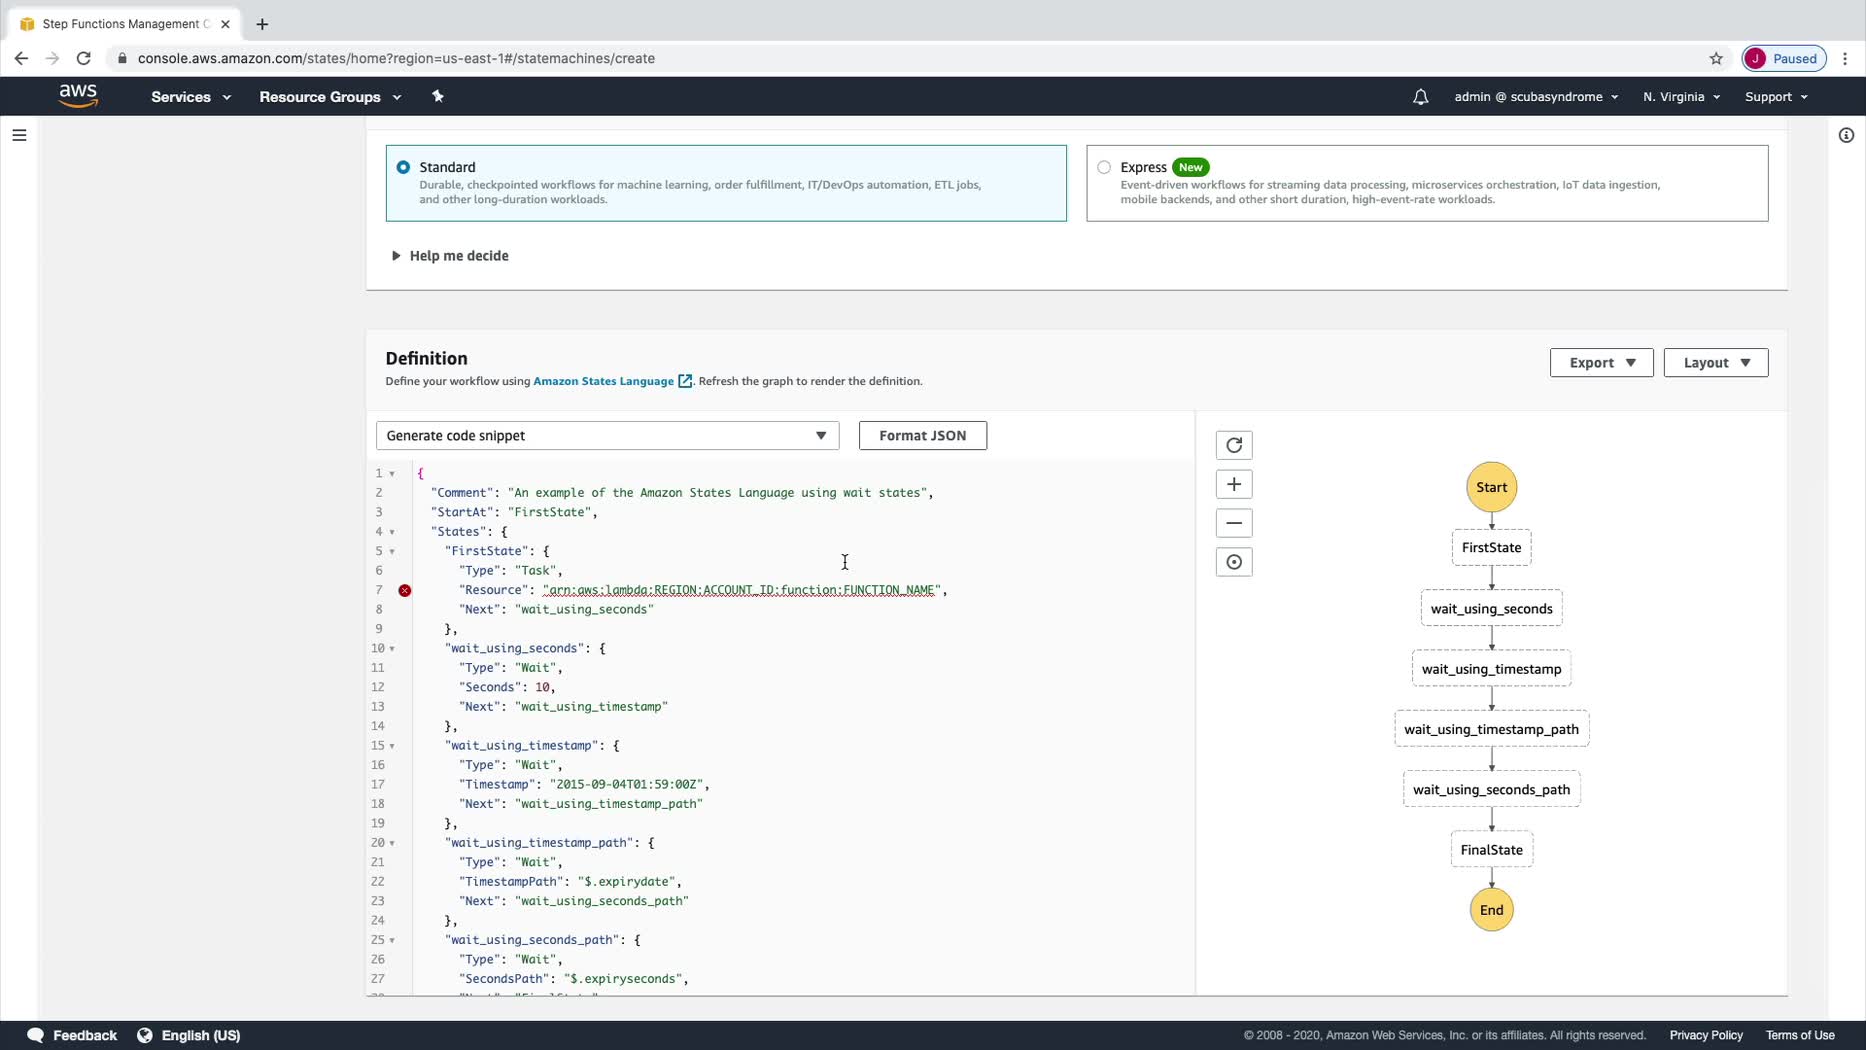Viewport: 1866px width, 1050px height.
Task: Click the pin shortcuts icon
Action: (x=437, y=97)
